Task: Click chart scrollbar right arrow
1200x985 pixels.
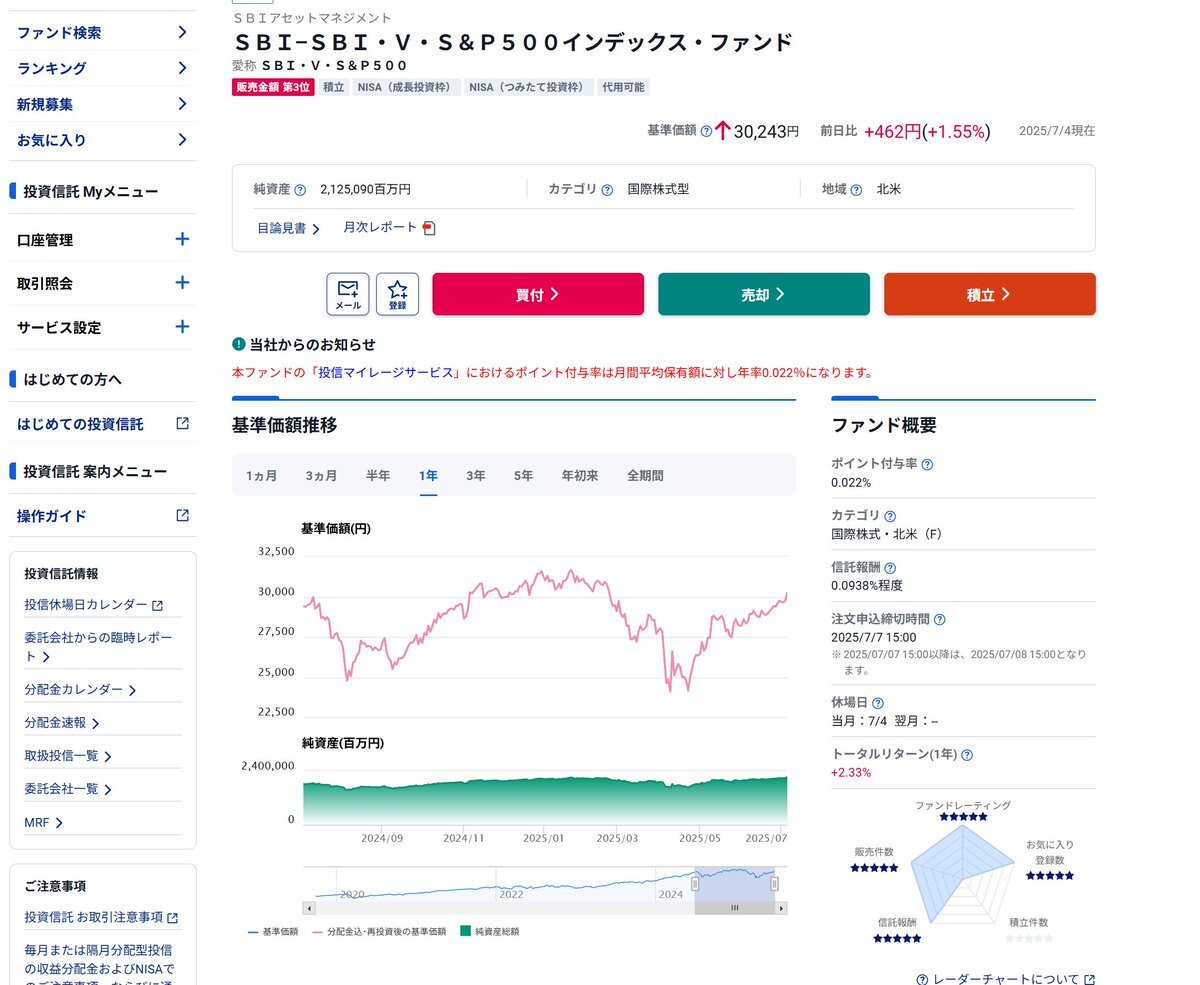Action: (781, 908)
